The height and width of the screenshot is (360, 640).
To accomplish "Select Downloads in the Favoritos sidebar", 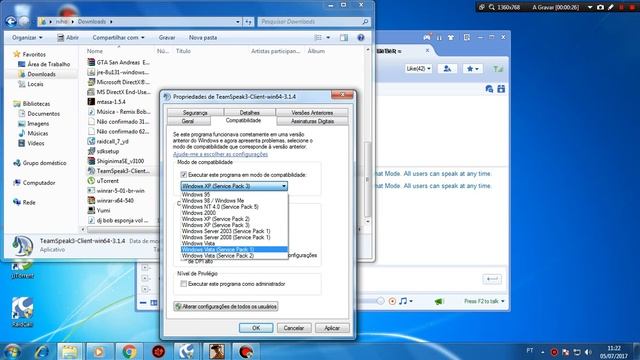I will (41, 74).
